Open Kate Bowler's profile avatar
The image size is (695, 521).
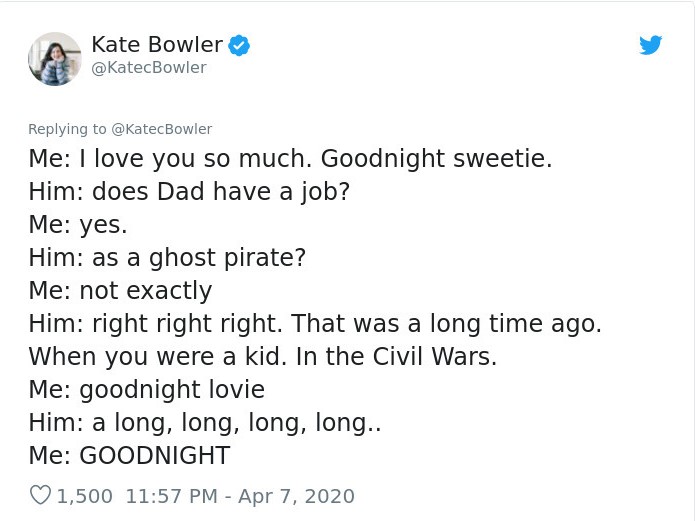(54, 59)
